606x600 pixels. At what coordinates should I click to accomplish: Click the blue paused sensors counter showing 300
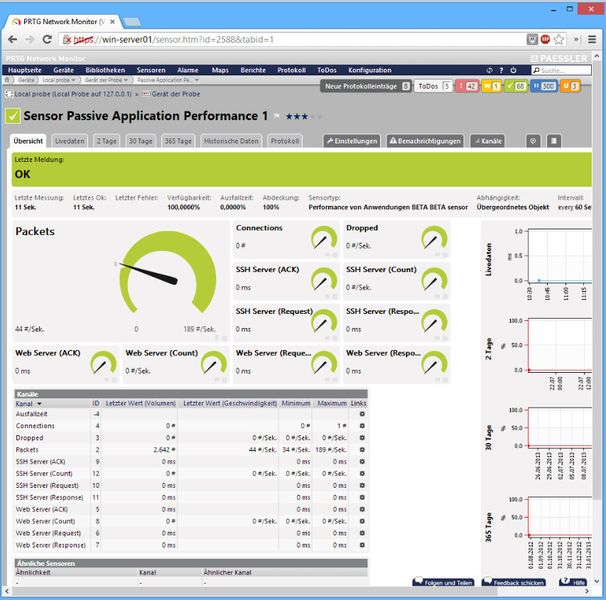point(544,86)
